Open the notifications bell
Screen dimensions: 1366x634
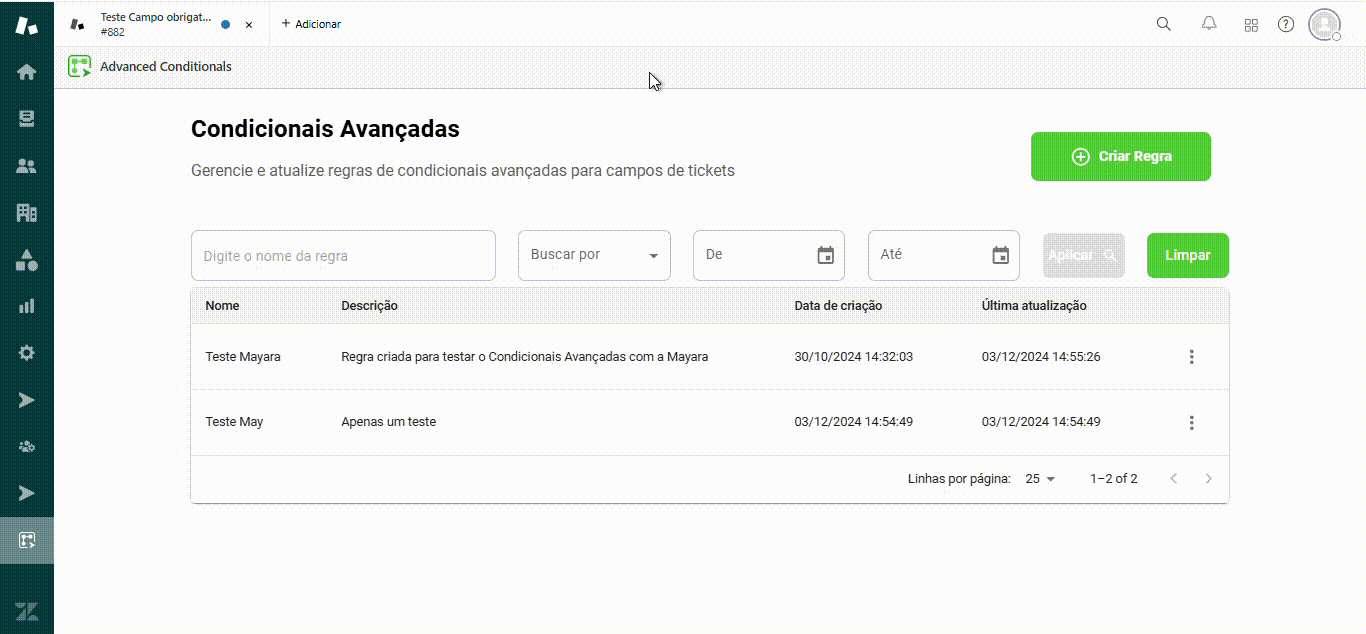tap(1209, 24)
